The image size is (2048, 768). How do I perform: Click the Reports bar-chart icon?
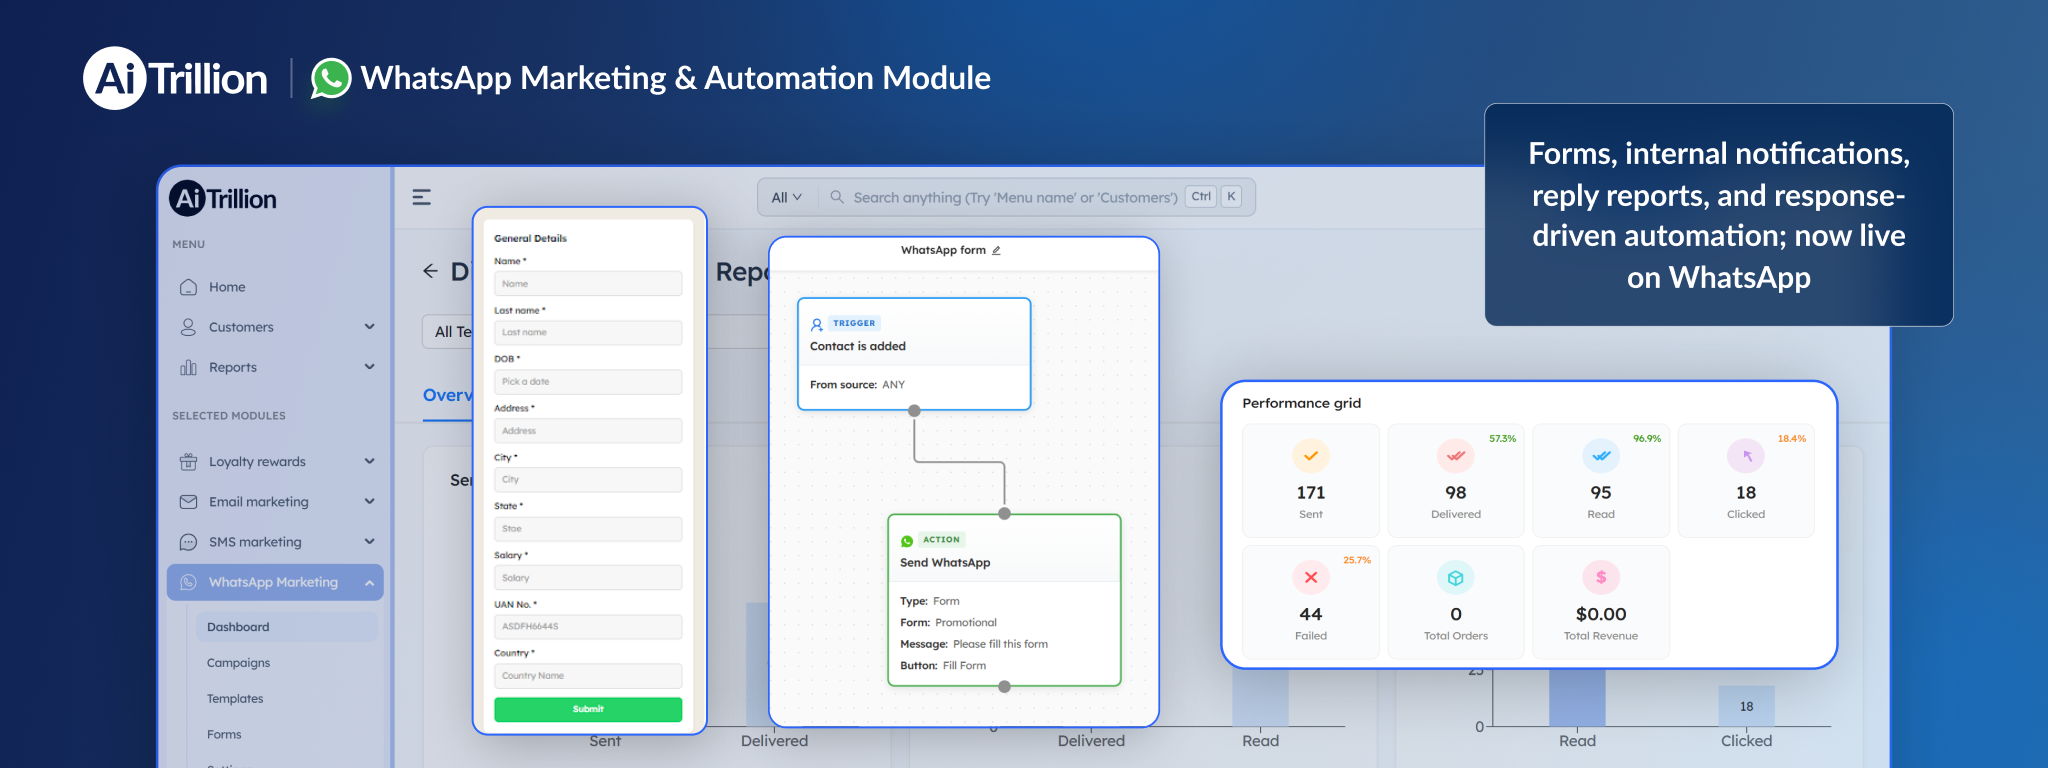188,367
